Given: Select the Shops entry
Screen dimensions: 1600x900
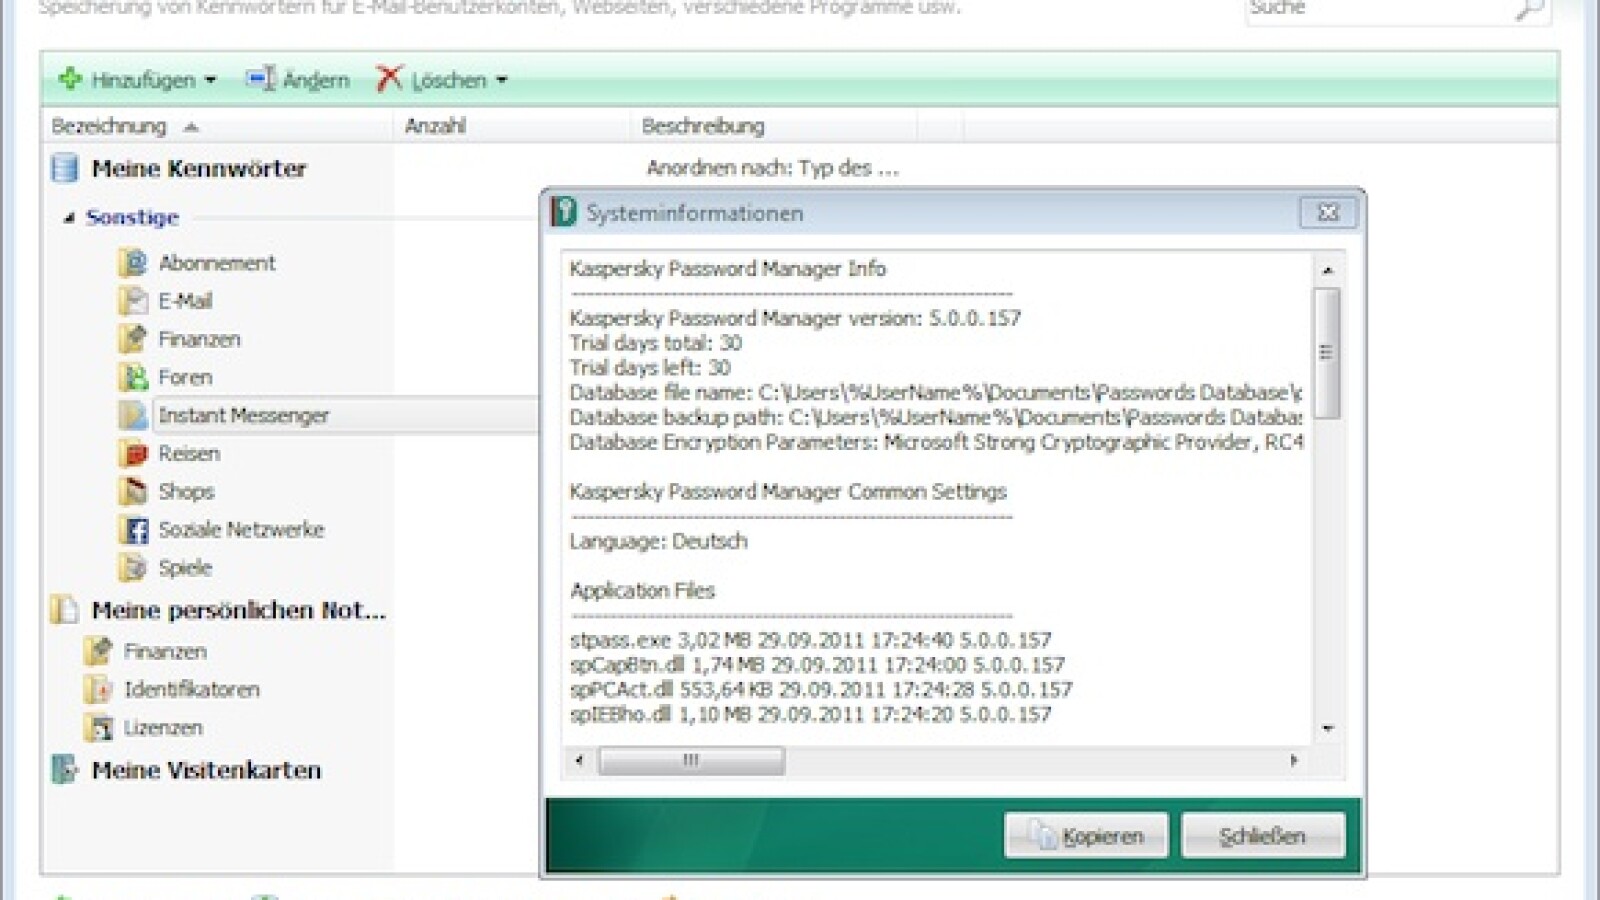Looking at the screenshot, I should pyautogui.click(x=186, y=491).
